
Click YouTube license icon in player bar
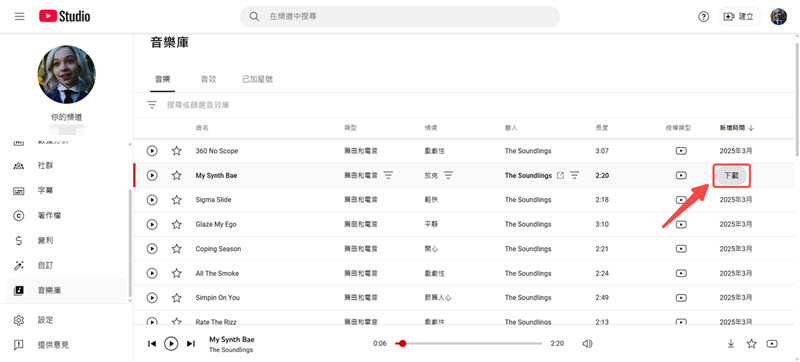[772, 344]
